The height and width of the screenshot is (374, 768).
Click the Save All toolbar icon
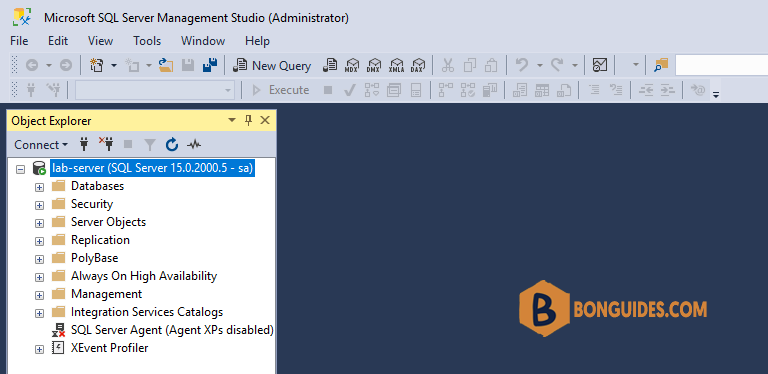pos(210,65)
